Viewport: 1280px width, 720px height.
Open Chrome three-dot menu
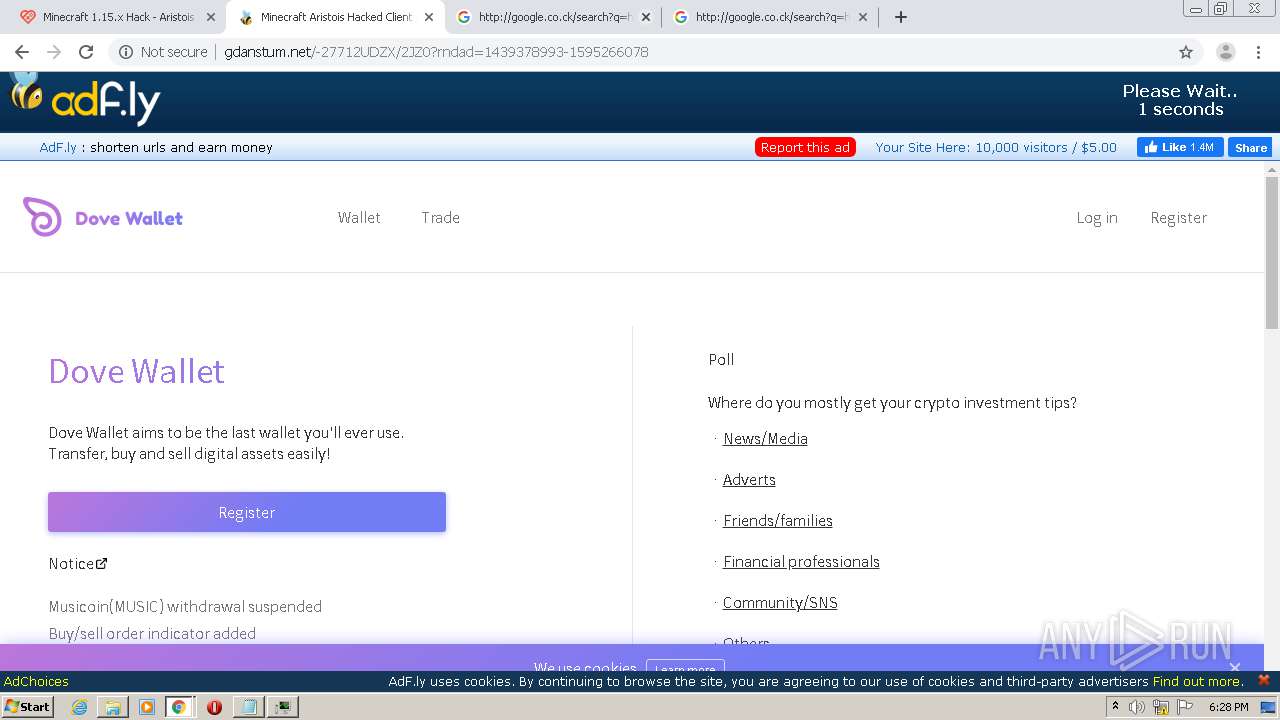tap(1259, 52)
